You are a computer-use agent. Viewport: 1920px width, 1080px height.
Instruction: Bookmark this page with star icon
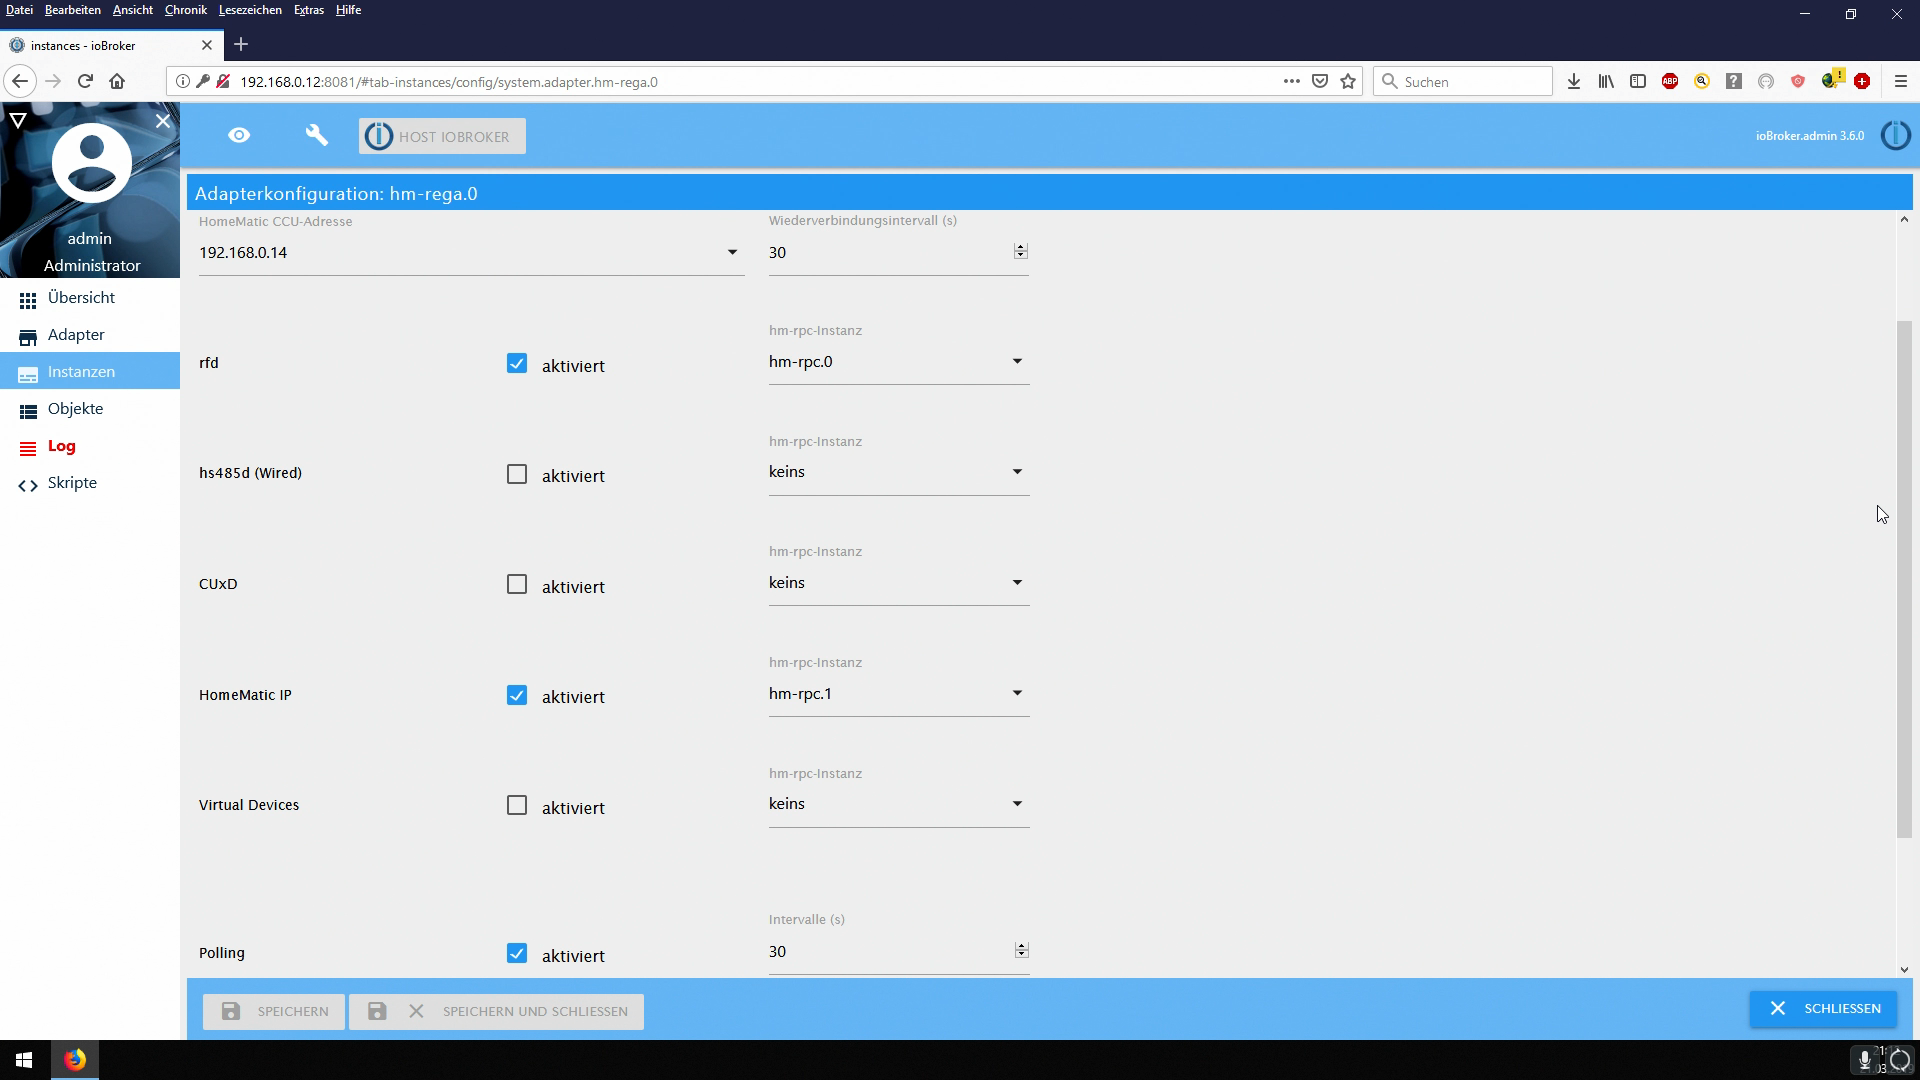coord(1348,82)
